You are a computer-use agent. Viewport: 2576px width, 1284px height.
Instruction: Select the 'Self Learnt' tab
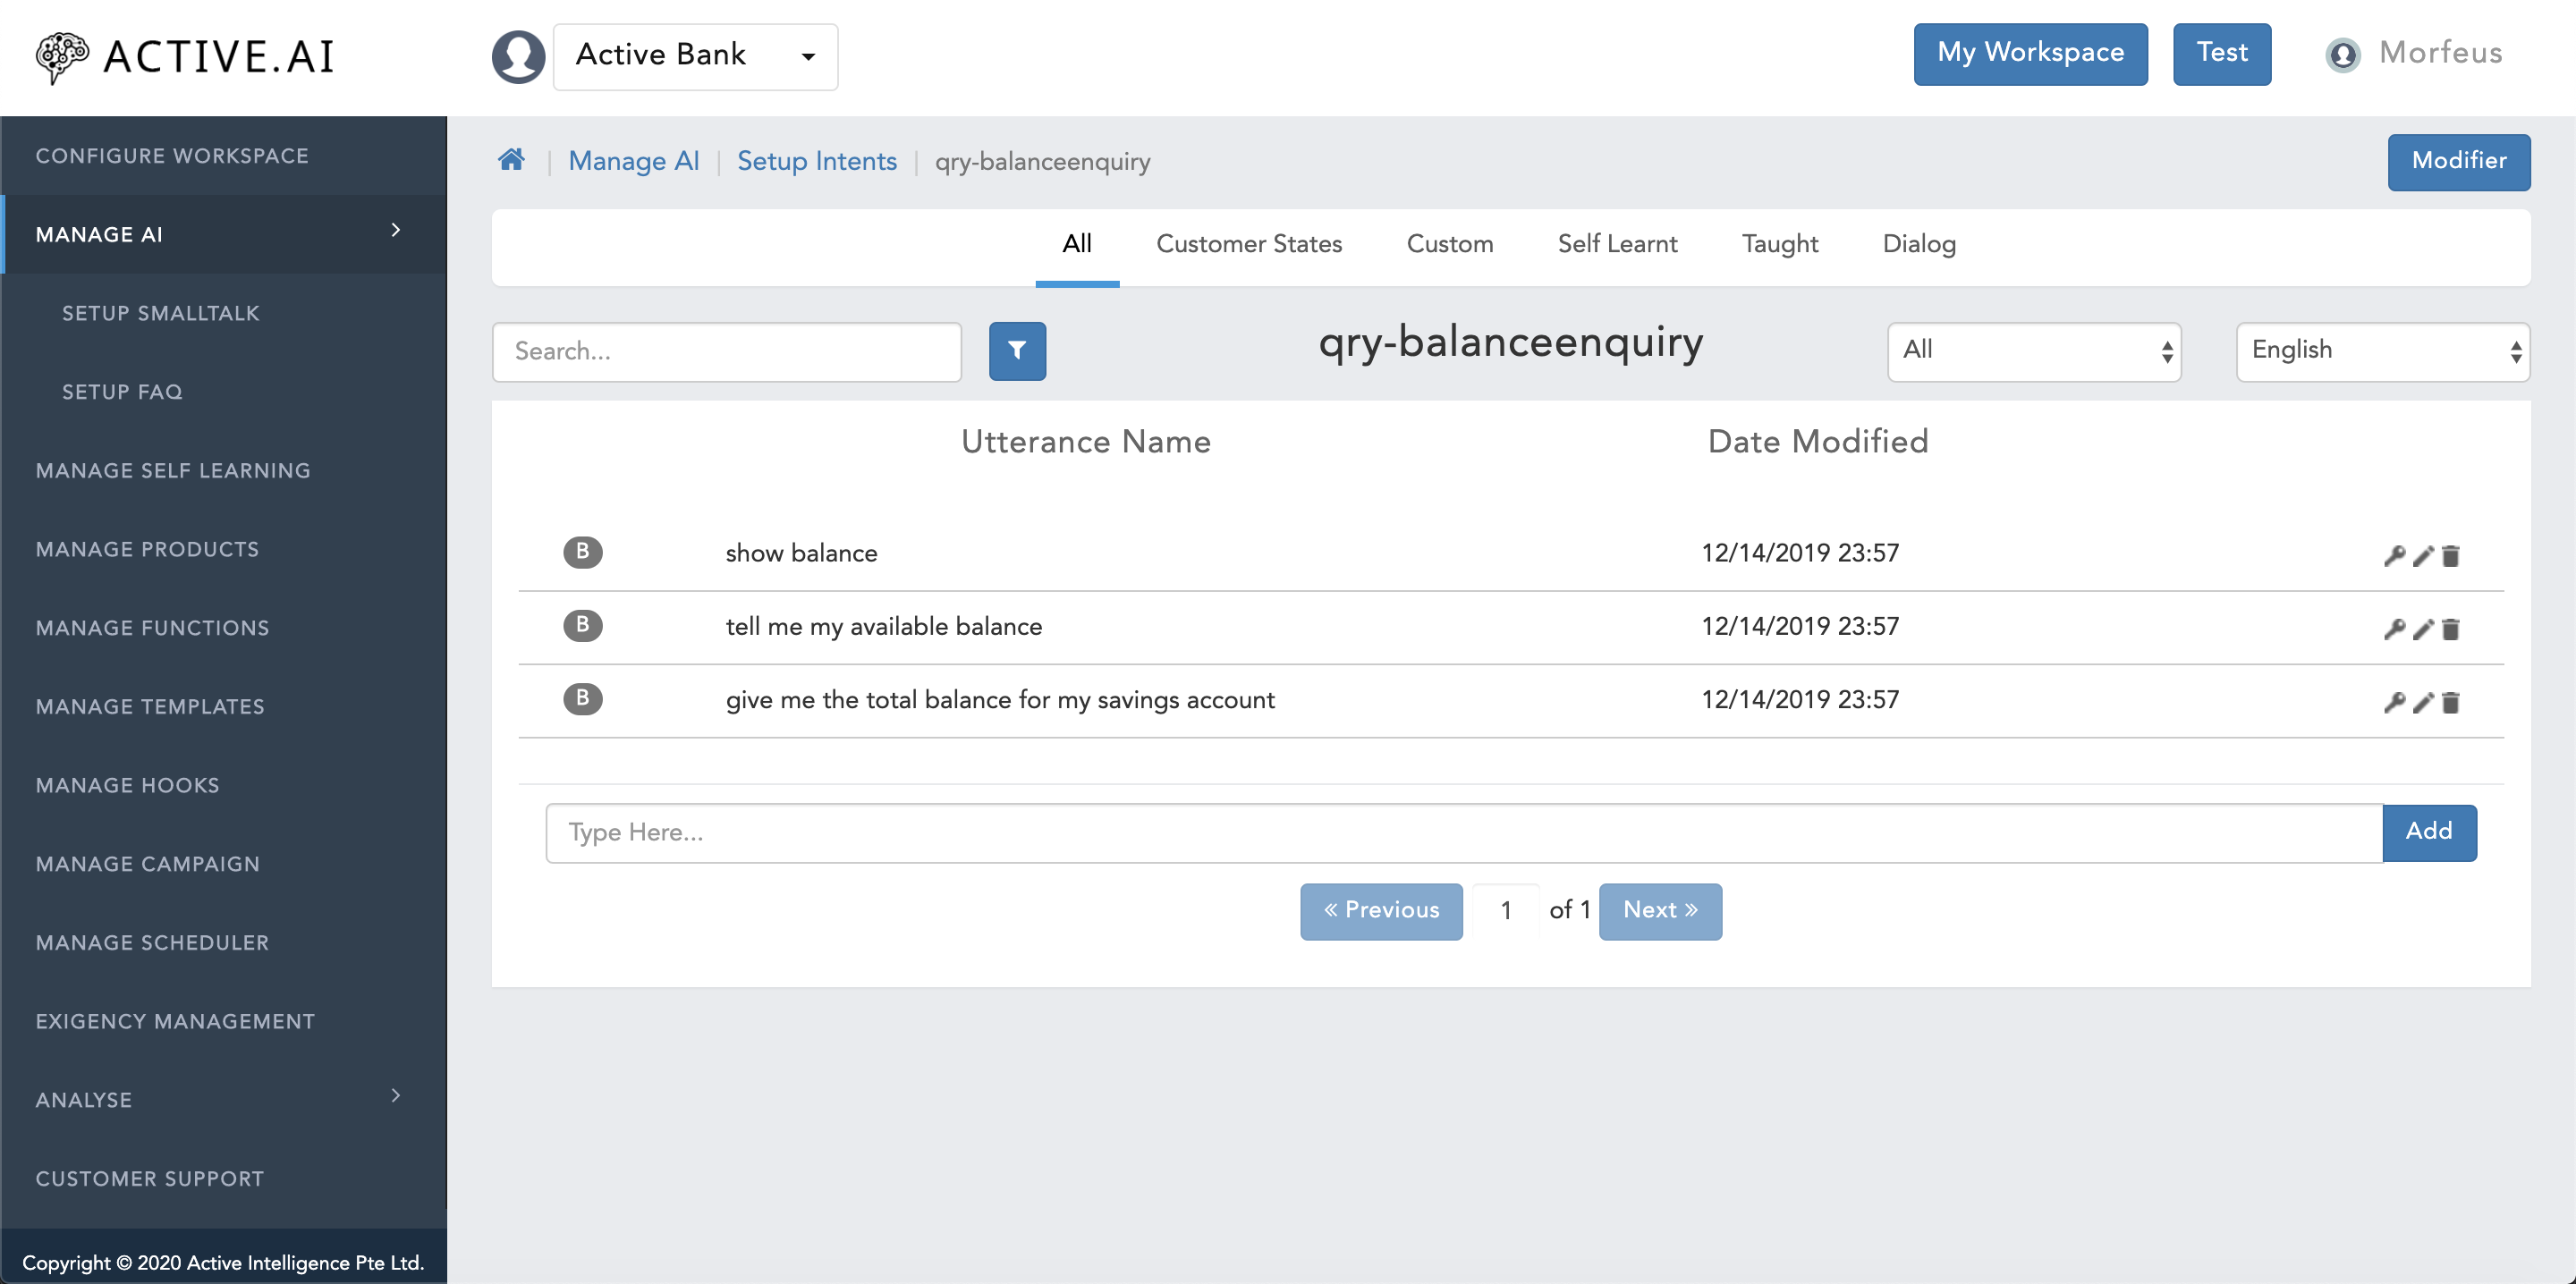click(x=1618, y=245)
